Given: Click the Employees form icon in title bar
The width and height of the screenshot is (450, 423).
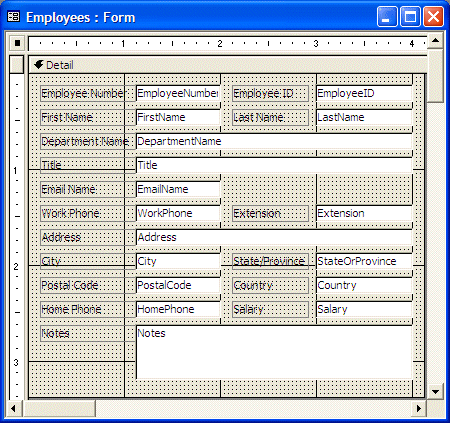Looking at the screenshot, I should pos(14,17).
